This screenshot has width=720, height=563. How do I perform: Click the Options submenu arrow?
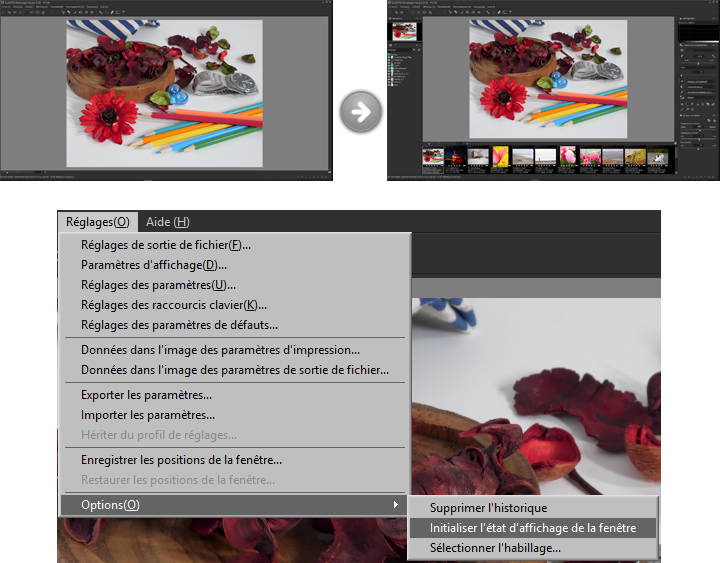tap(397, 505)
